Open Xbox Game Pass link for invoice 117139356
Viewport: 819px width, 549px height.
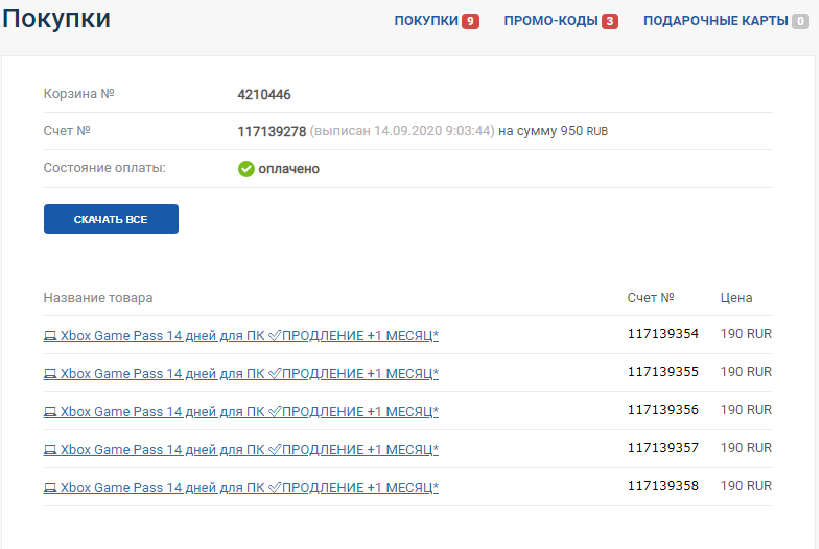coord(241,412)
